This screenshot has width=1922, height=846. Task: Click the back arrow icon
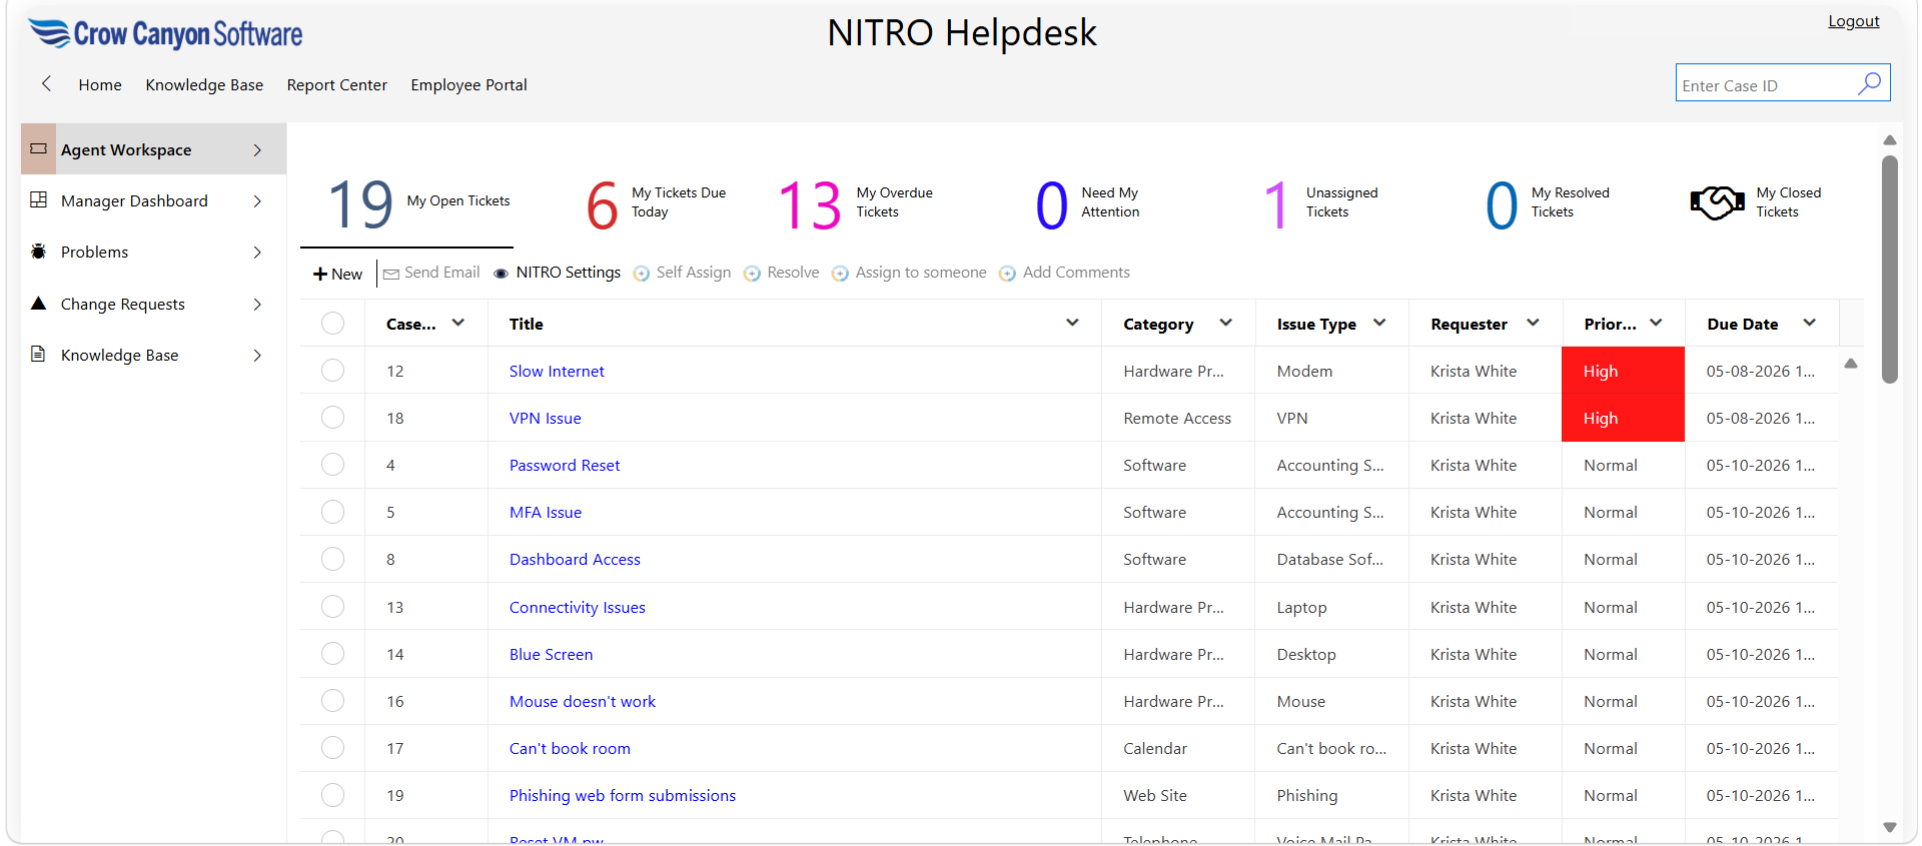pos(46,84)
